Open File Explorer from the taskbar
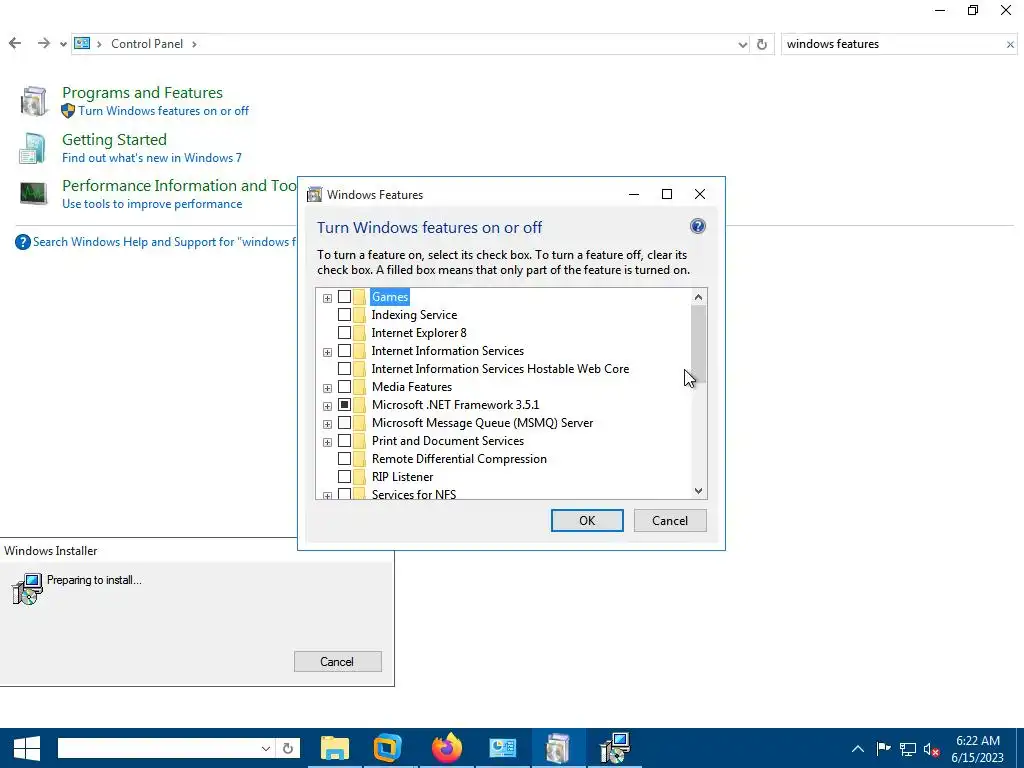Viewport: 1024px width, 768px height. click(335, 748)
